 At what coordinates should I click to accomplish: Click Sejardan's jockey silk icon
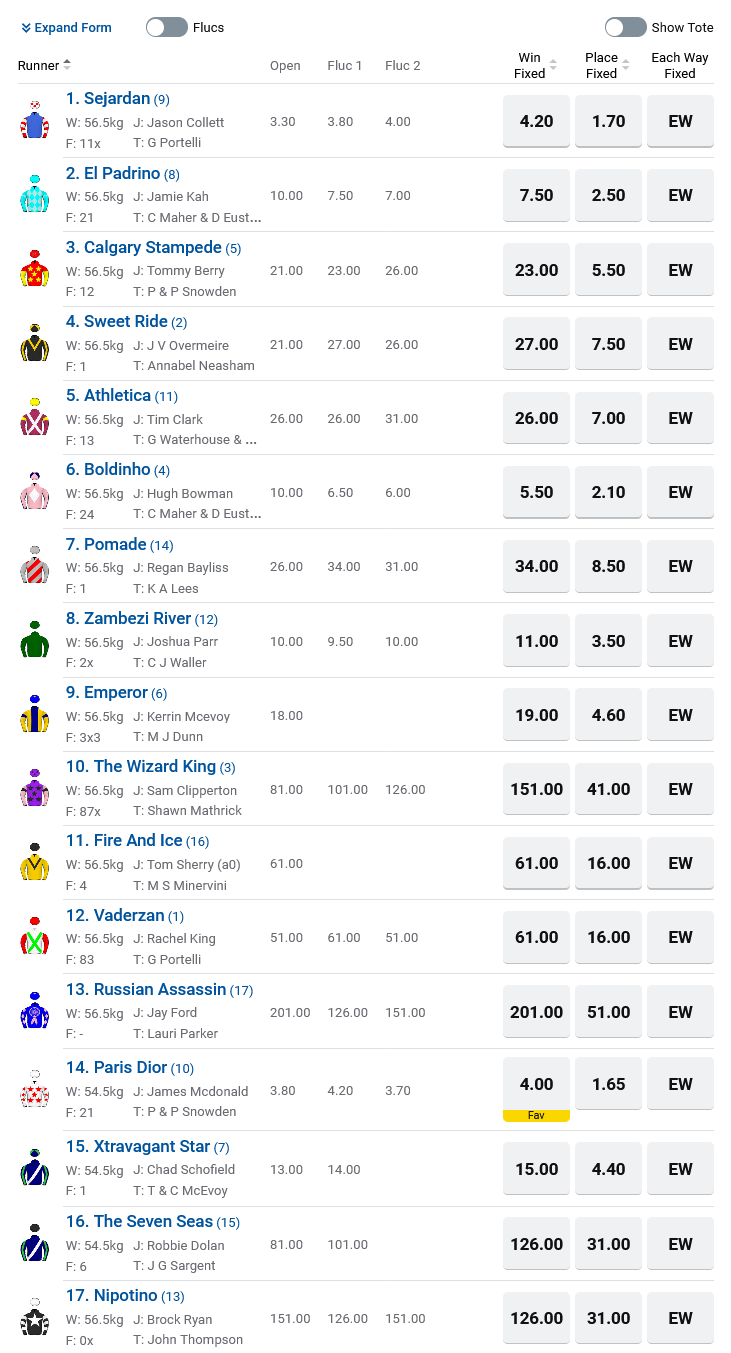point(35,120)
